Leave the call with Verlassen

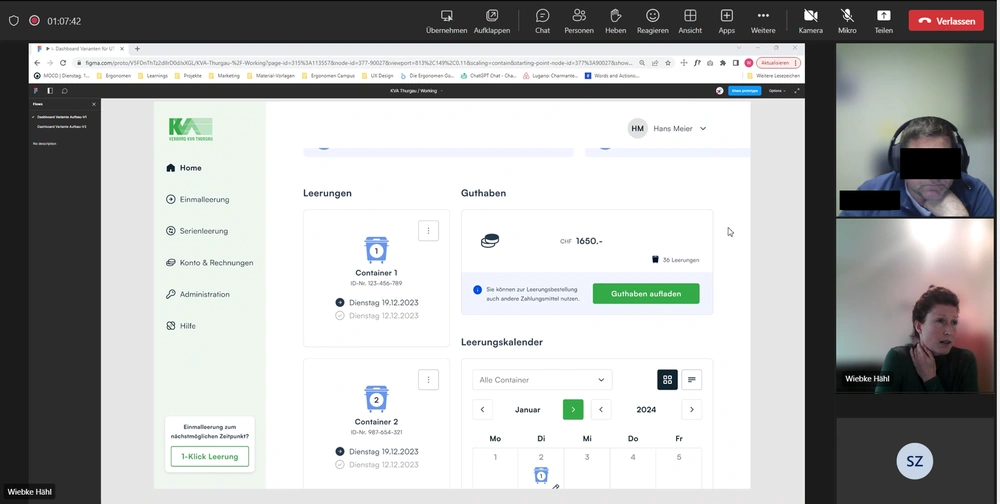(x=946, y=20)
